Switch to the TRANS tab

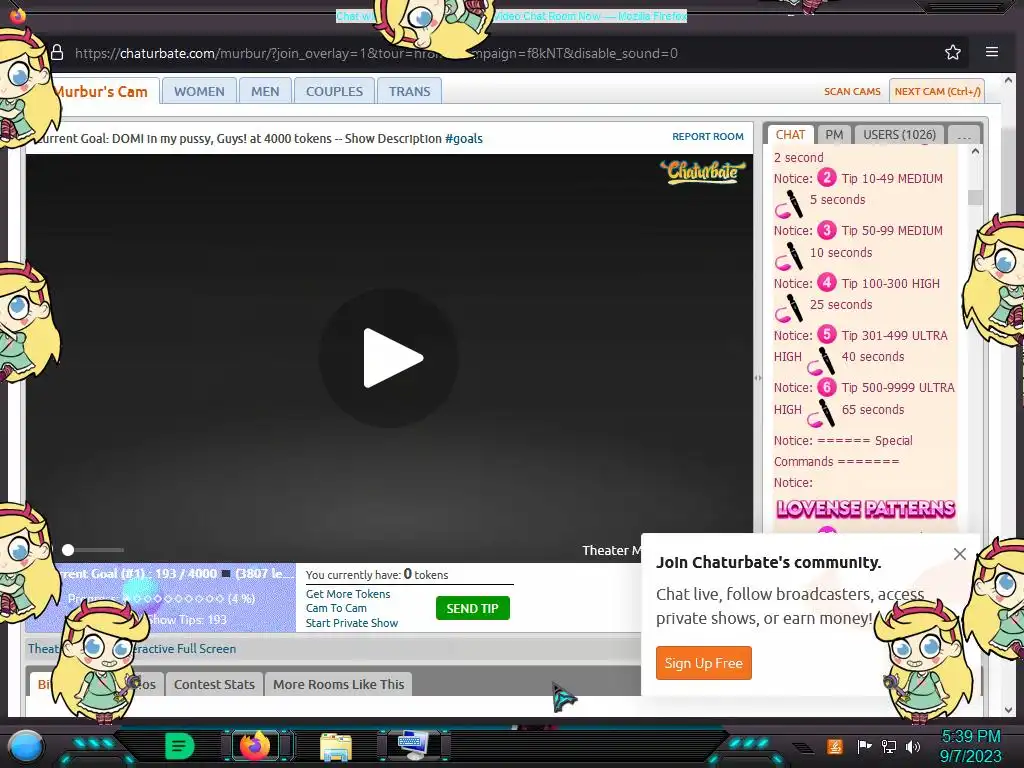point(409,91)
